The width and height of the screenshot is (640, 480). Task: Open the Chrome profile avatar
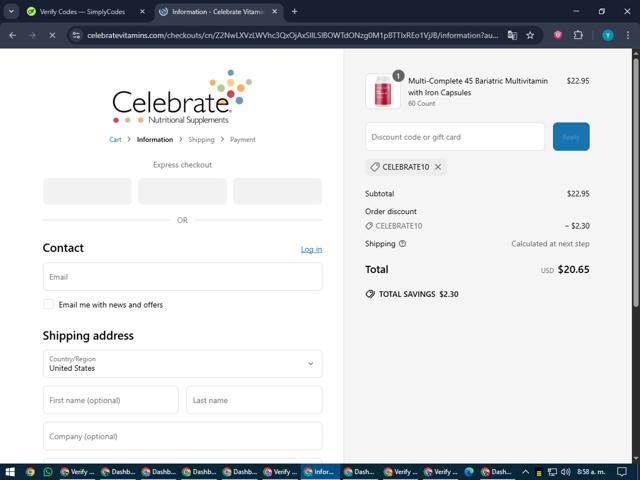[x=608, y=36]
